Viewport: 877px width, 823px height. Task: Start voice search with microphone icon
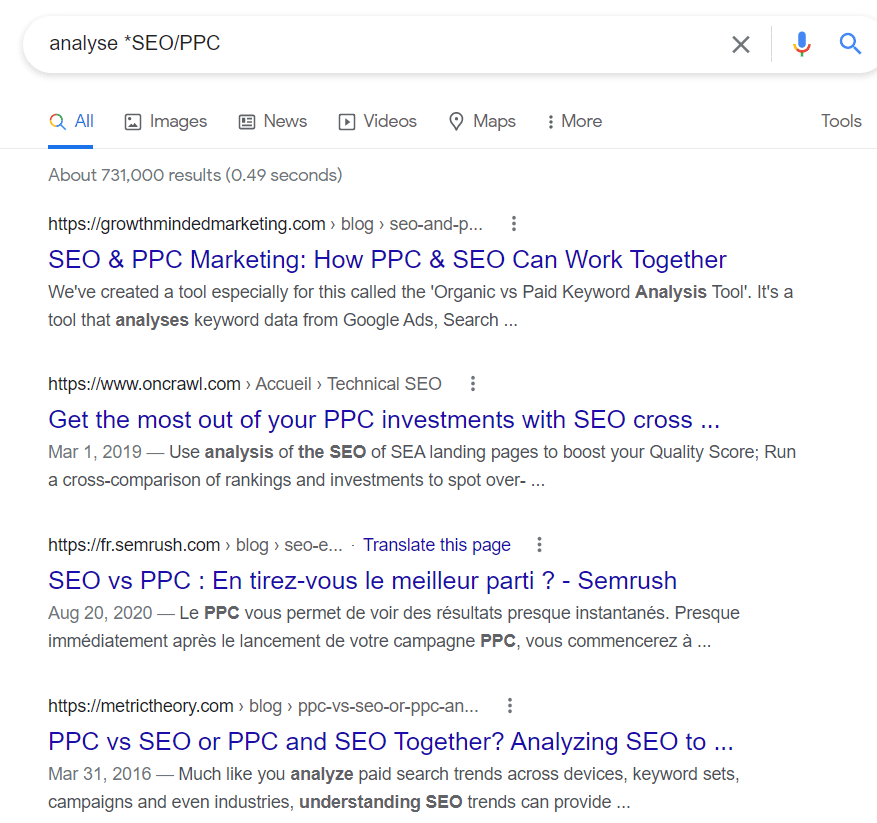pos(801,44)
